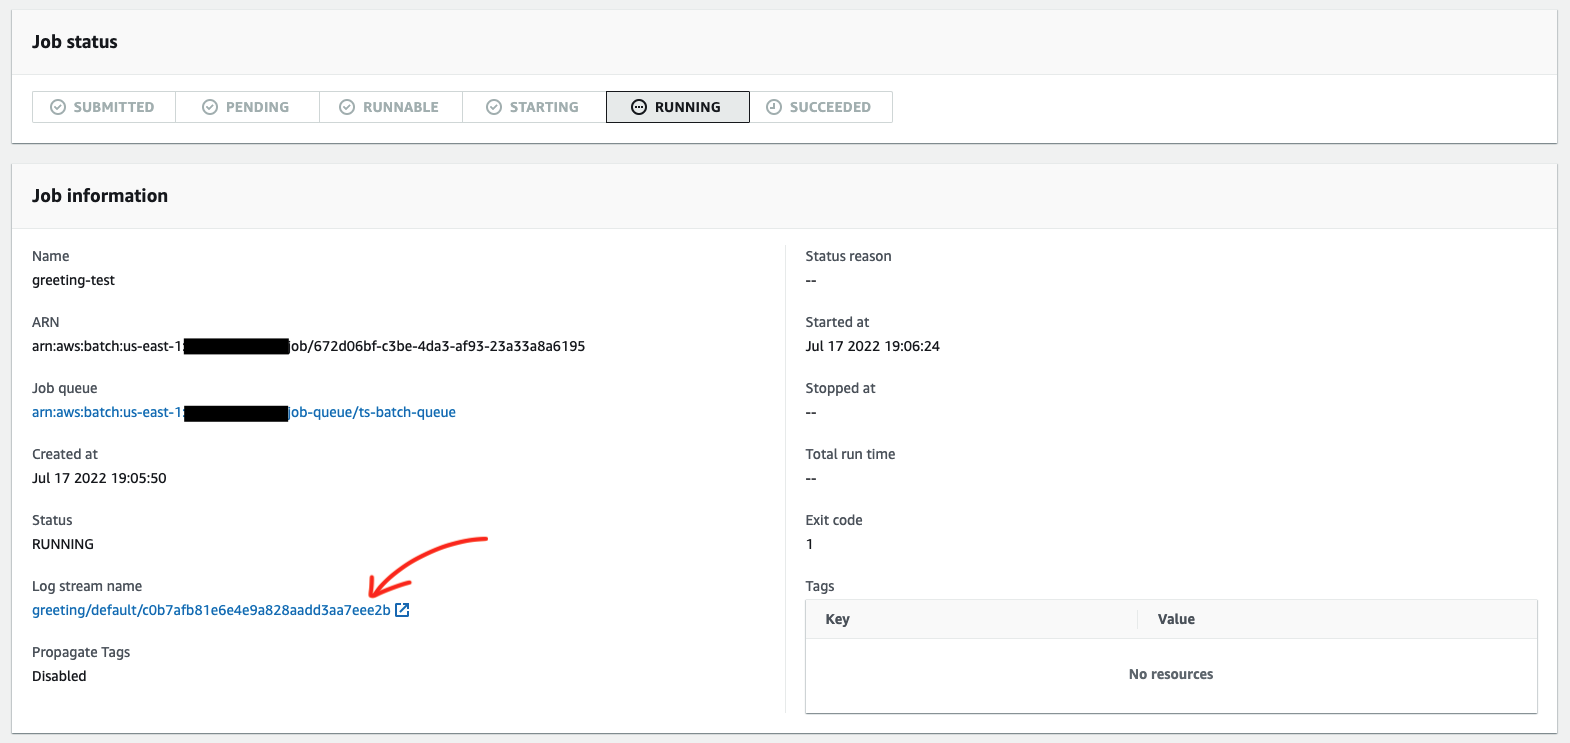Select the RUNNING status step

pos(678,107)
